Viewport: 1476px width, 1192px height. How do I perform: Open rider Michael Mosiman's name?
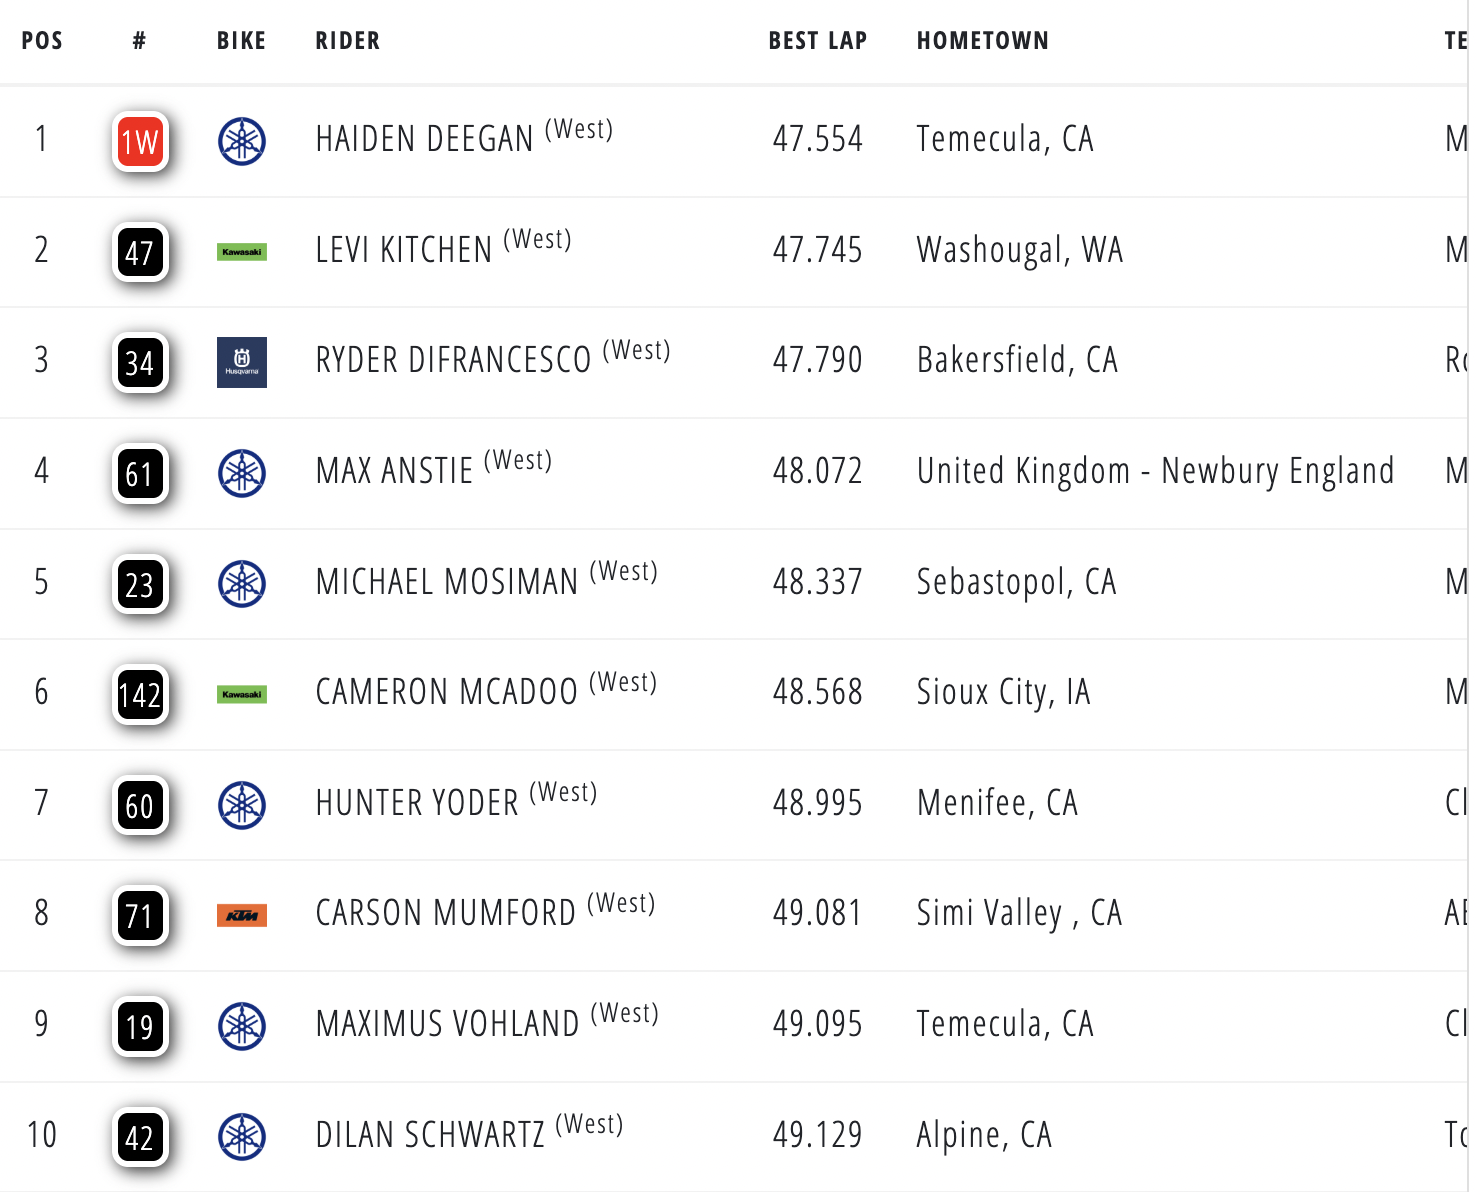447,582
